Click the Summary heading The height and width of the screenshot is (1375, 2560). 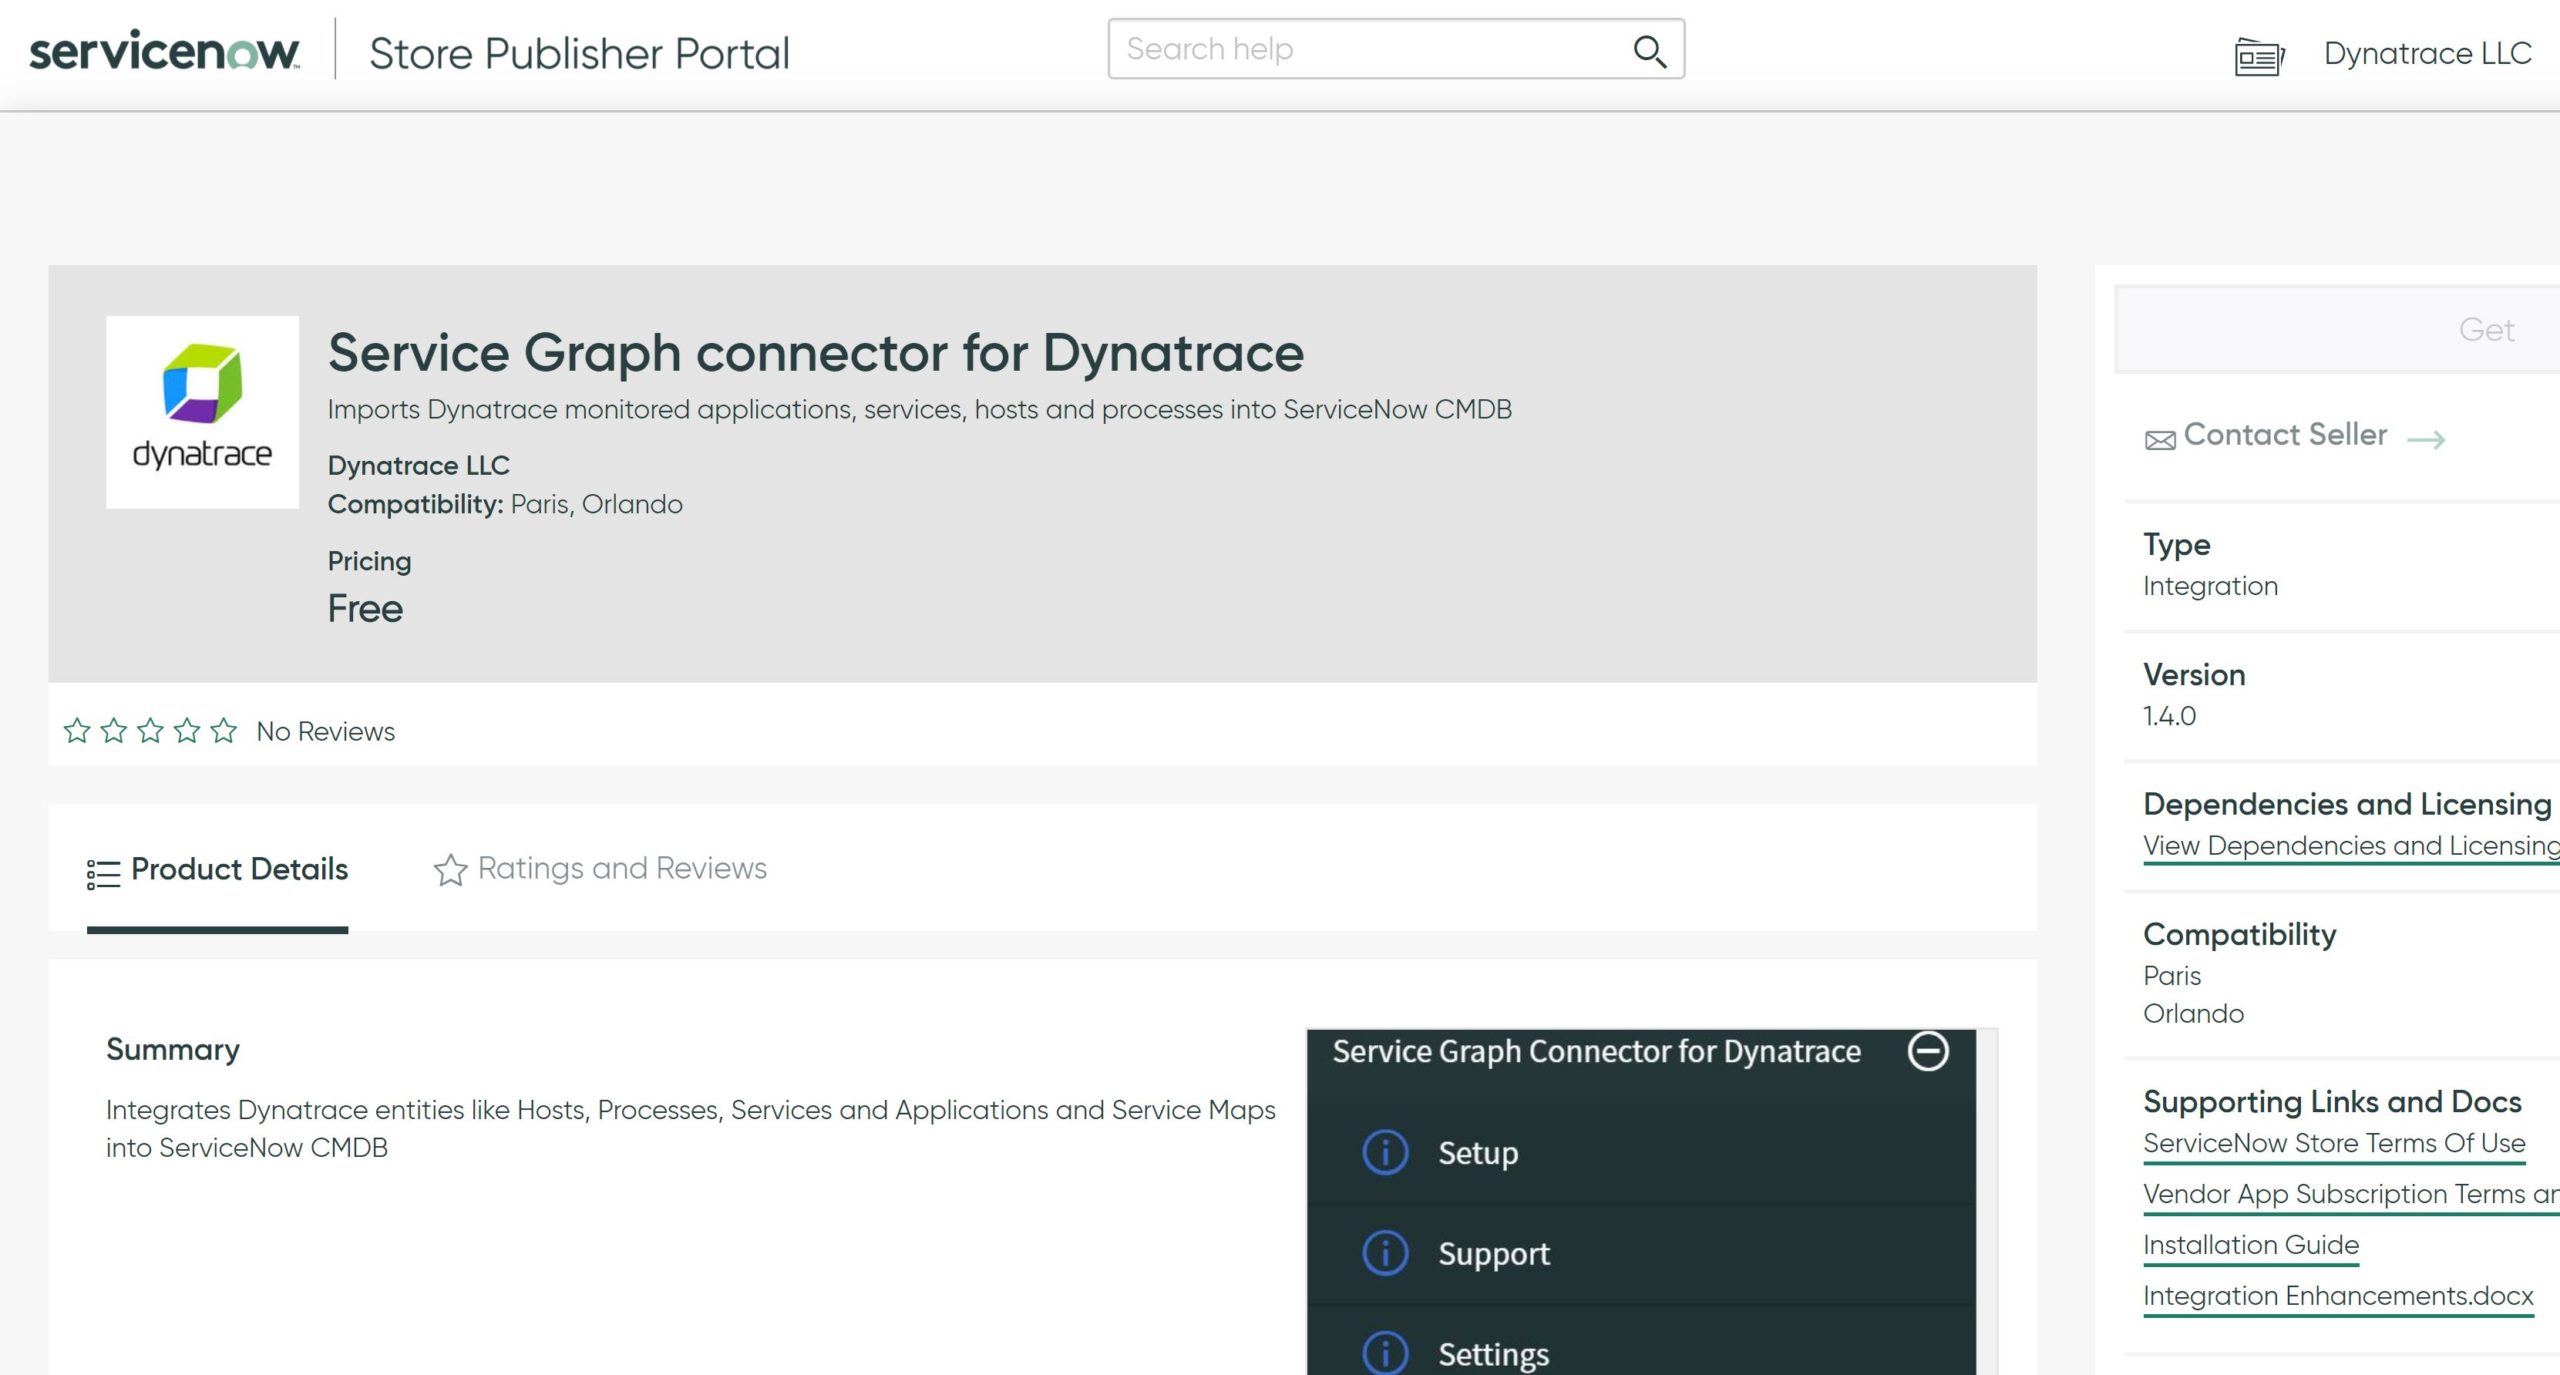tap(173, 1049)
